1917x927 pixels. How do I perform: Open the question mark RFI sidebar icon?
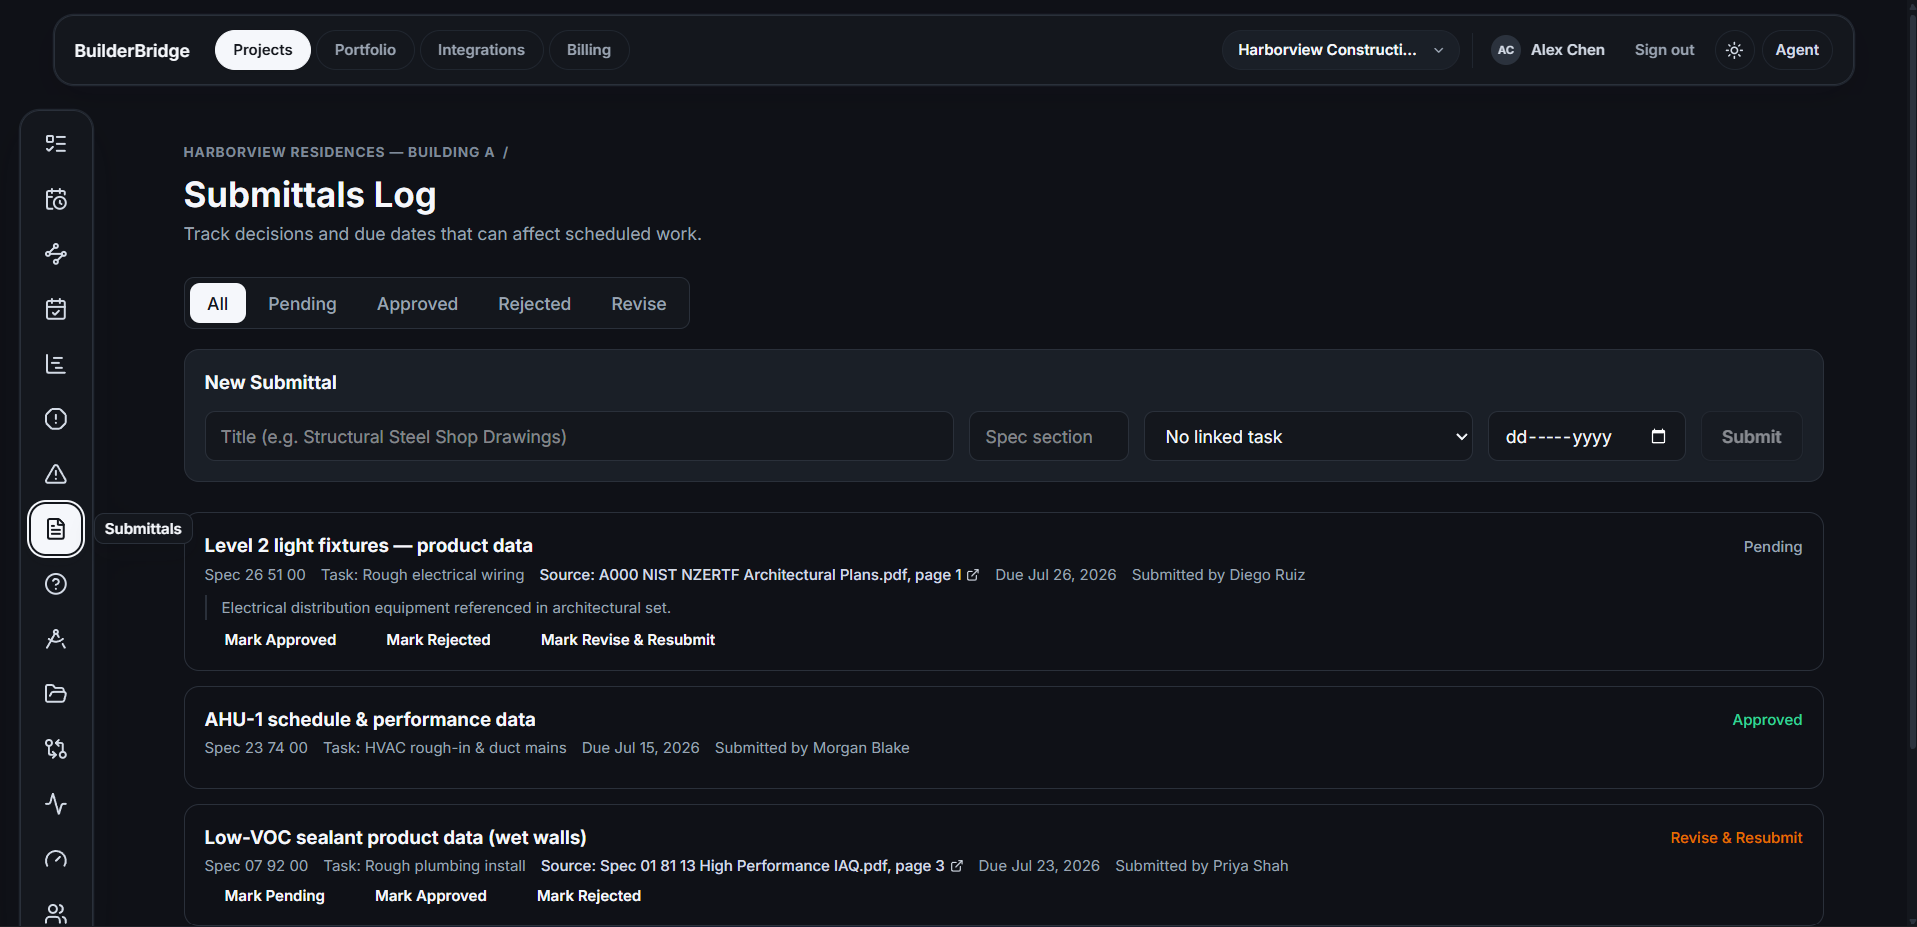56,584
